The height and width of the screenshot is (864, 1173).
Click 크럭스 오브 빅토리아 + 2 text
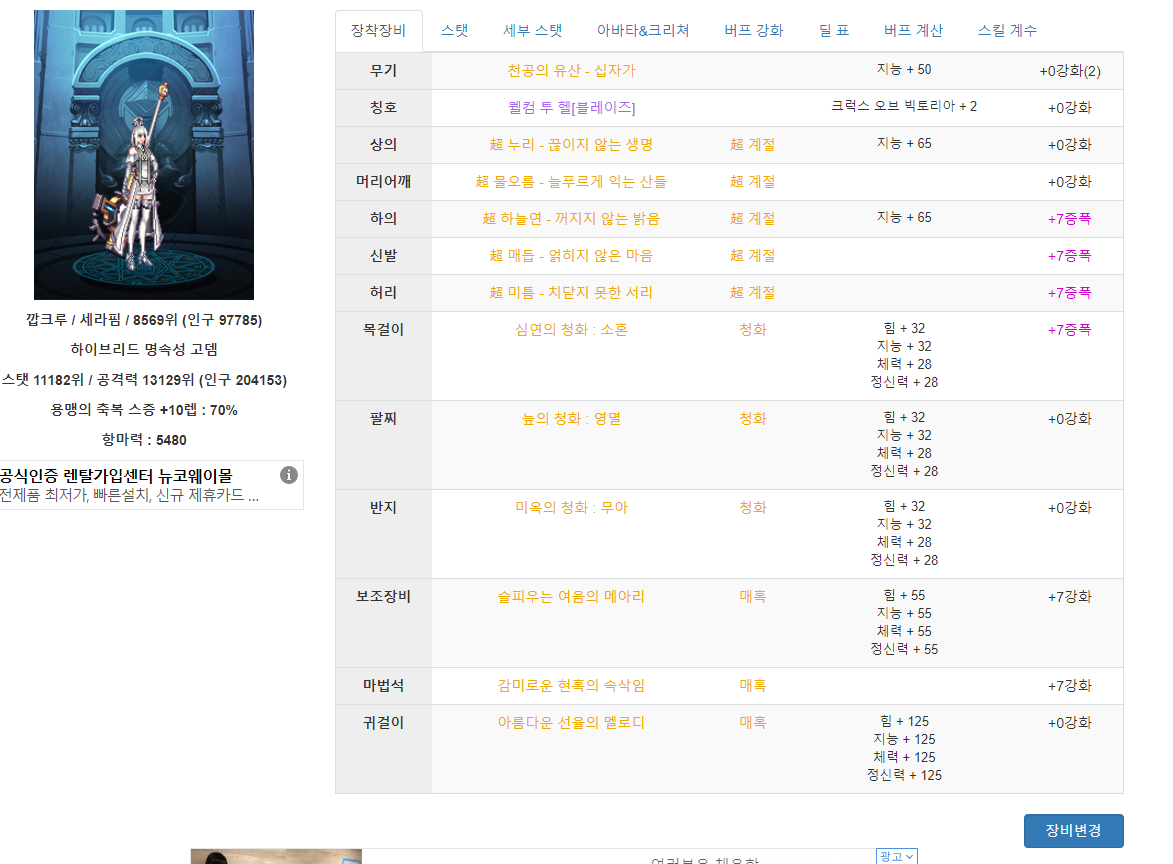coord(904,106)
